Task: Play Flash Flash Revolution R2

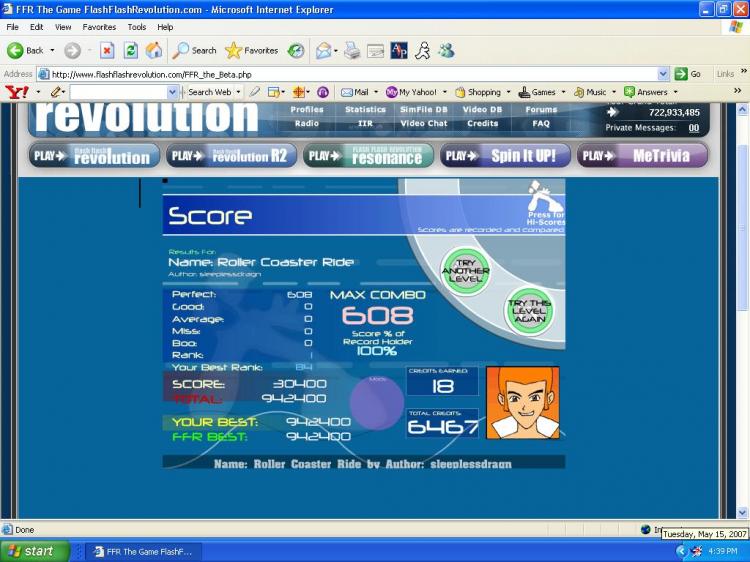Action: coord(231,156)
